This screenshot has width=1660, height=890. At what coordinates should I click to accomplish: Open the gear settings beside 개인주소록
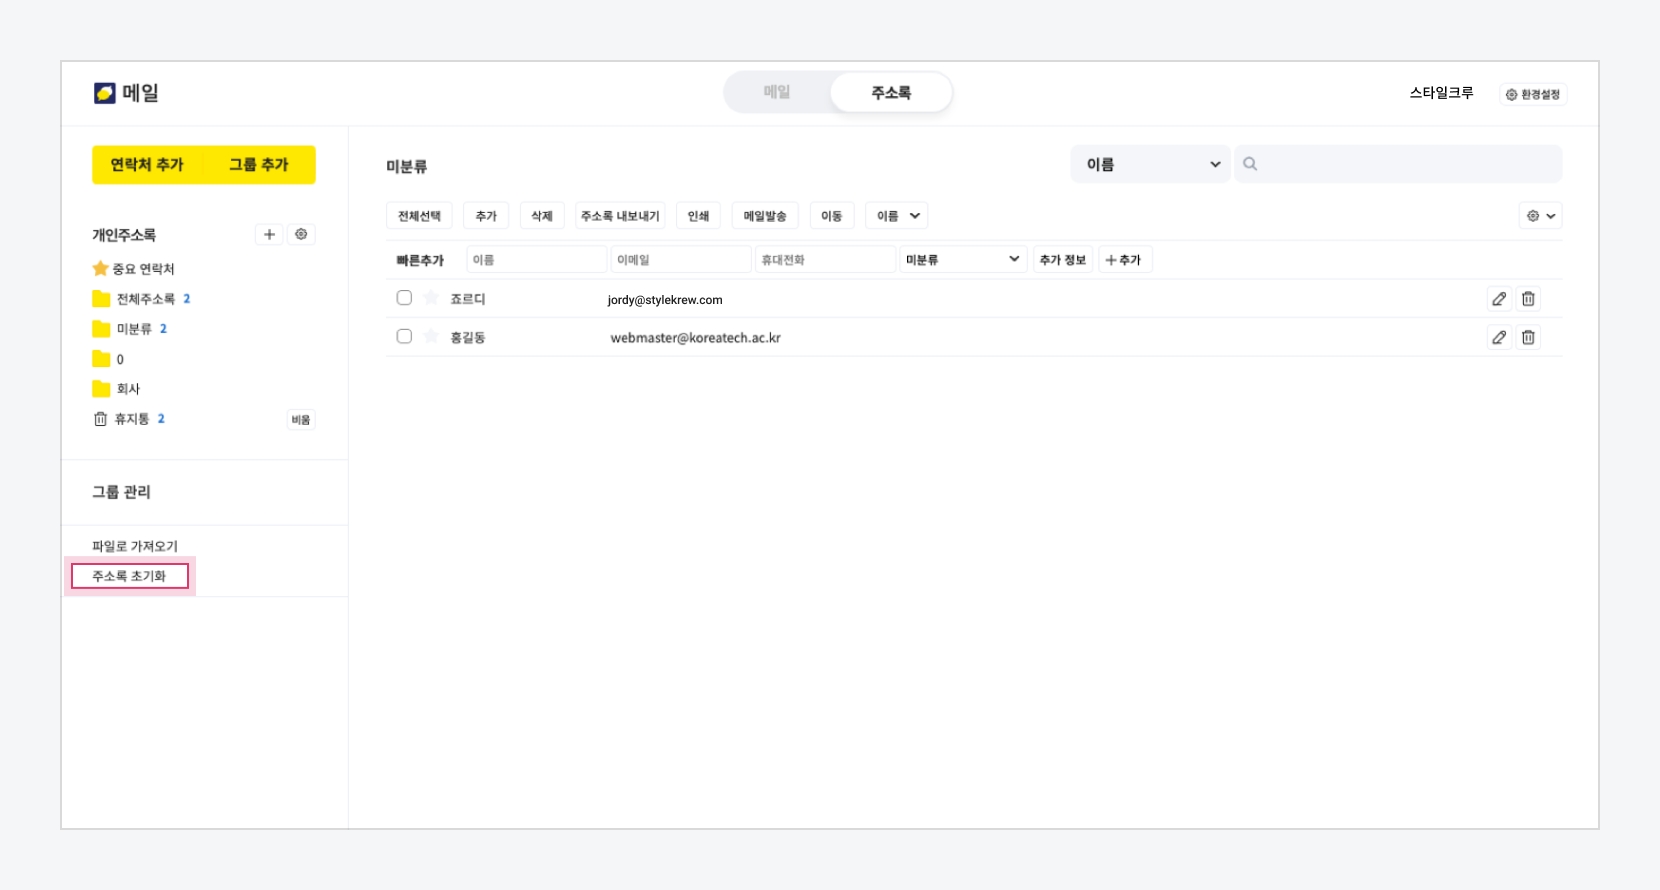[x=301, y=235]
